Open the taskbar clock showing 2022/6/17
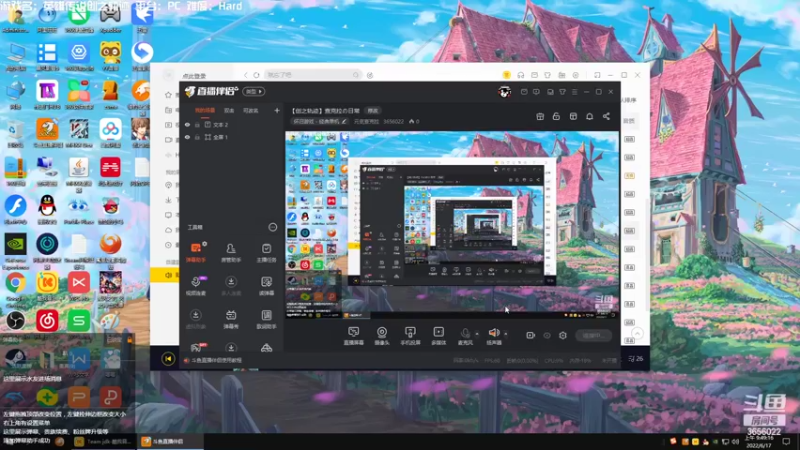The image size is (800, 450). pos(759,441)
